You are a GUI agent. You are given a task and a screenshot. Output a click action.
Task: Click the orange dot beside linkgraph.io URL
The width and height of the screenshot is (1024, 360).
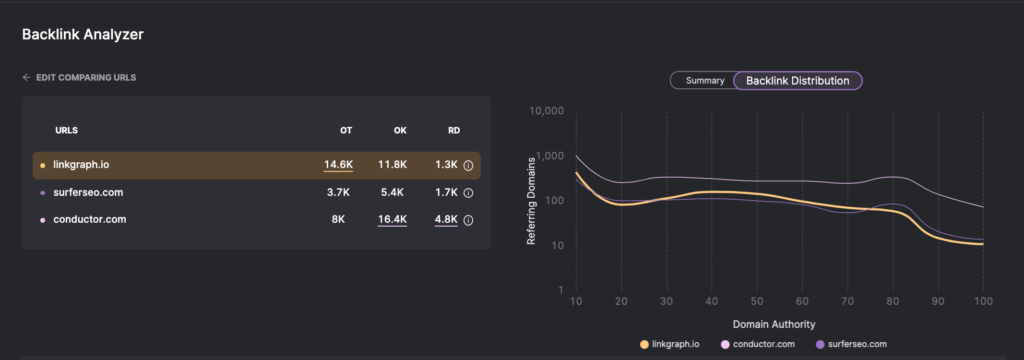(43, 166)
